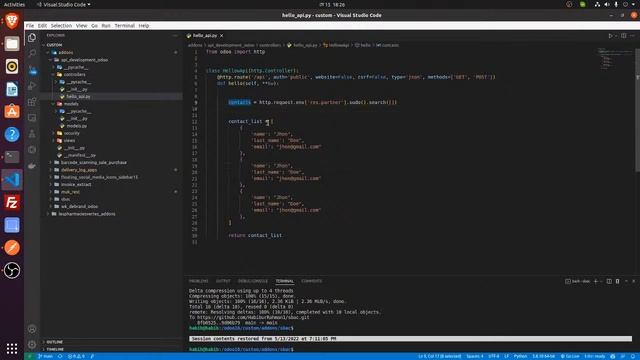Switch to the DEBUG CONSOLE tab
Screen dimensions: 640x360
coord(253,281)
